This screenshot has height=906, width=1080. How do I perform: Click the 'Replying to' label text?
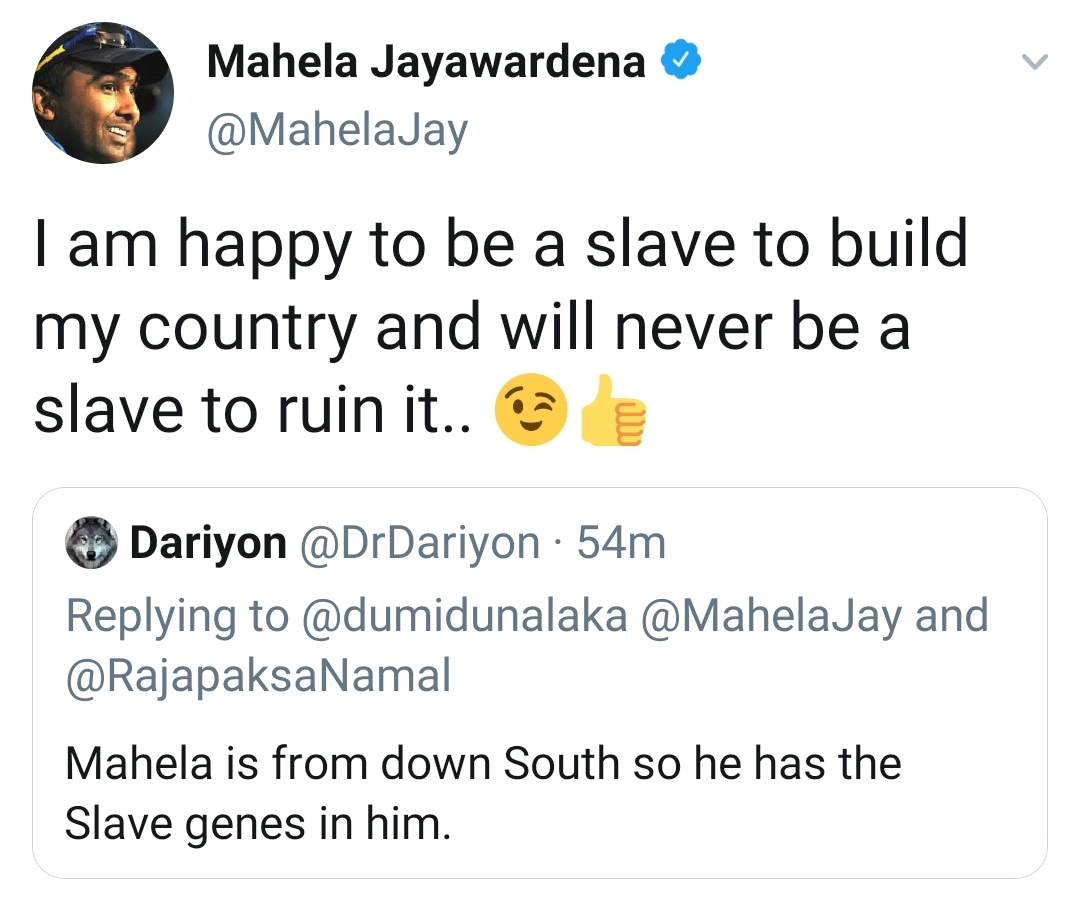[x=177, y=616]
